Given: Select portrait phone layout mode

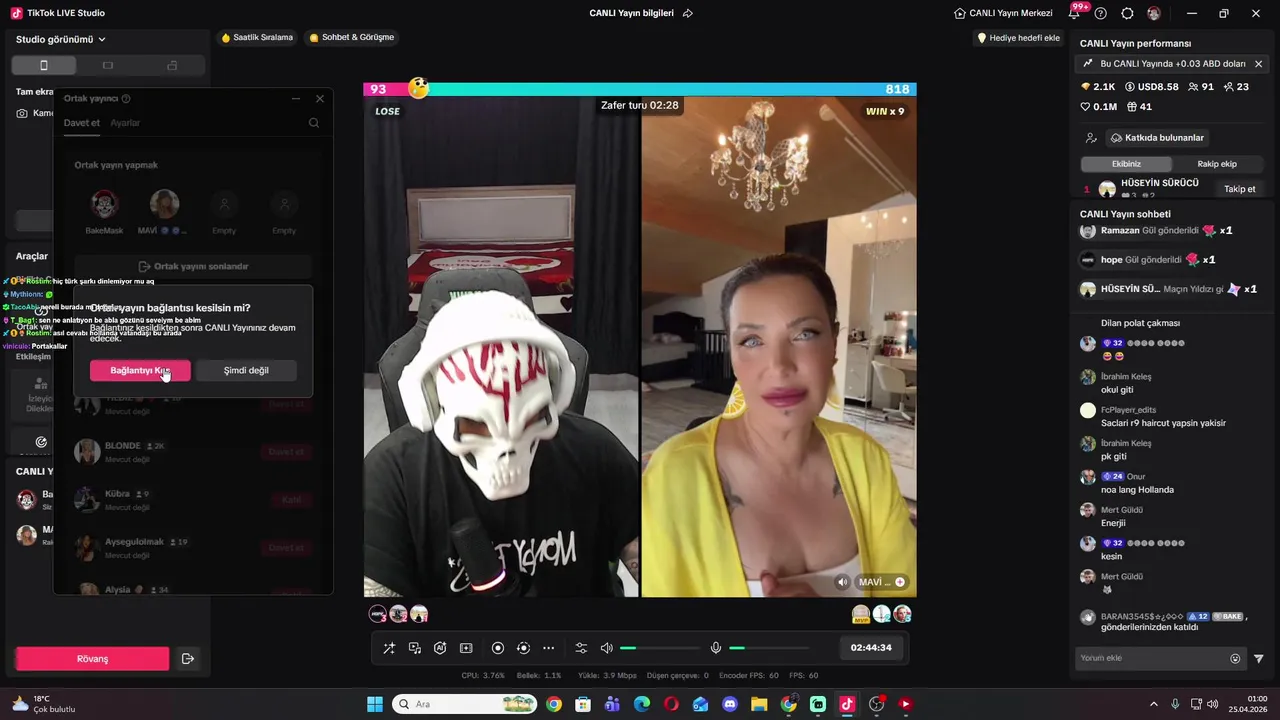Looking at the screenshot, I should [x=43, y=65].
